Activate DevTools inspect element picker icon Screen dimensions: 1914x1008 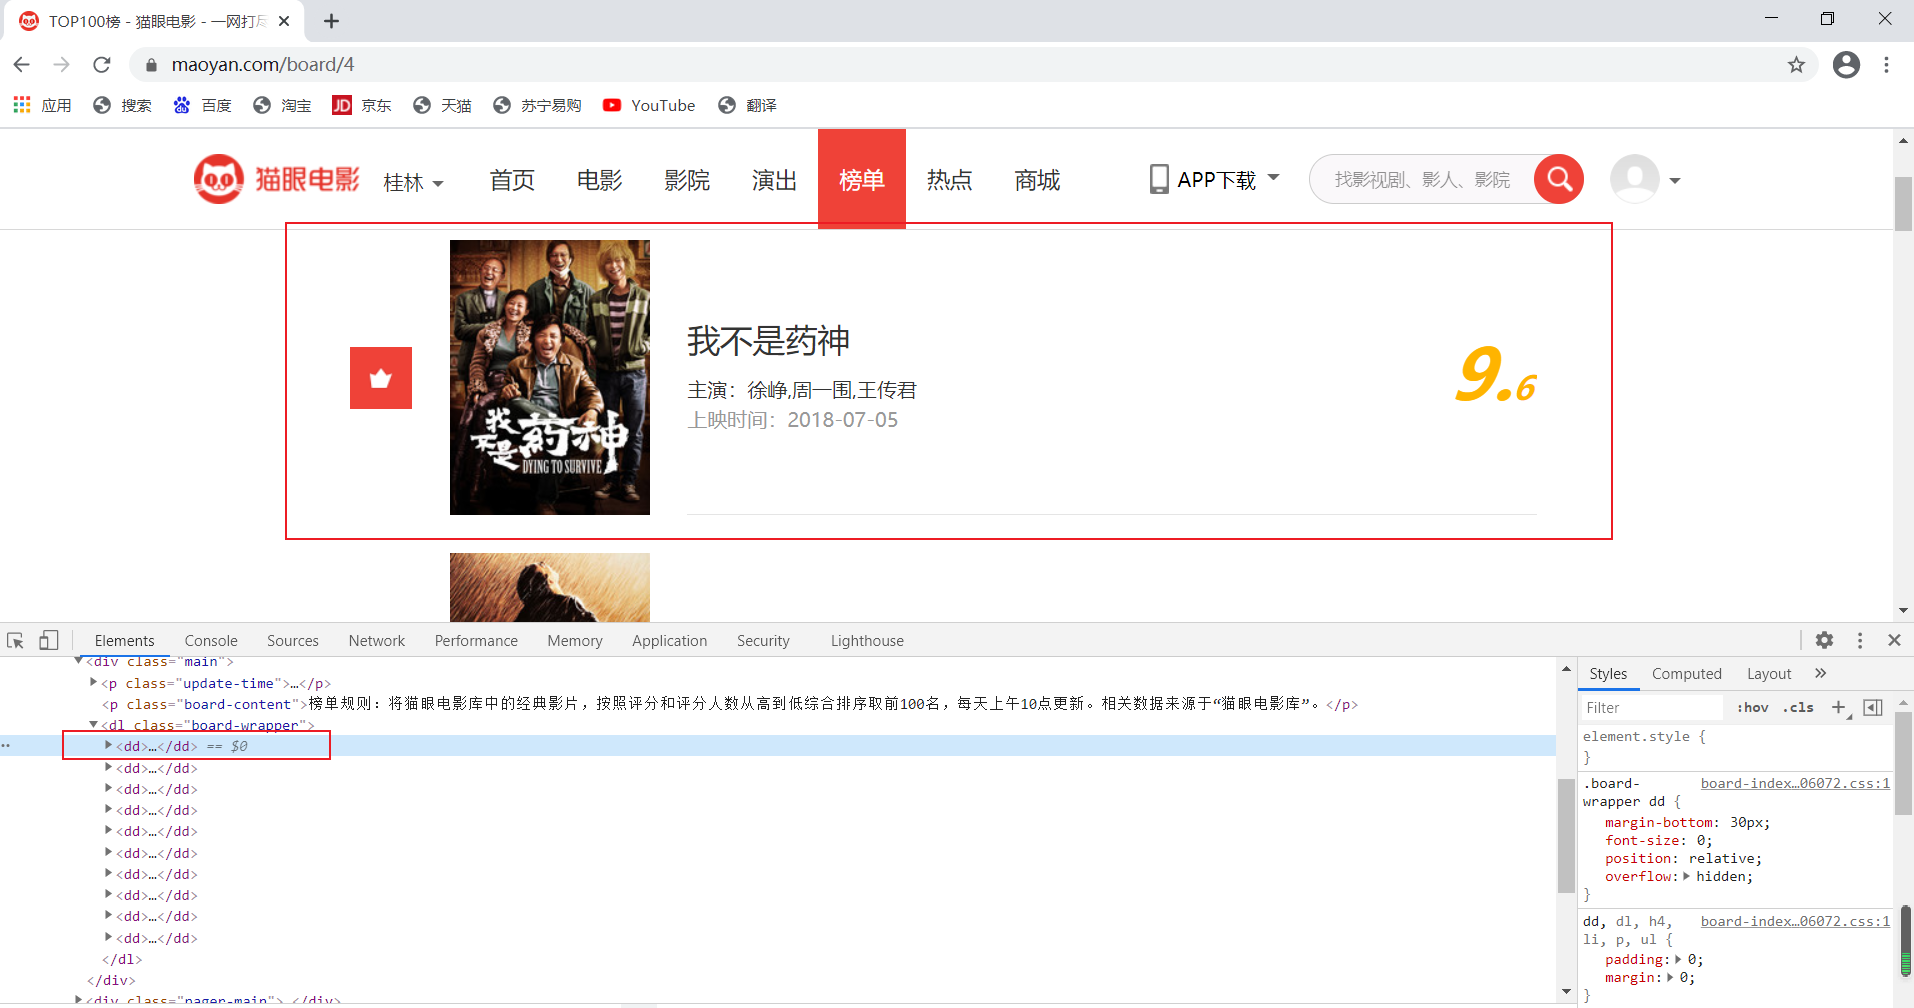coord(15,640)
